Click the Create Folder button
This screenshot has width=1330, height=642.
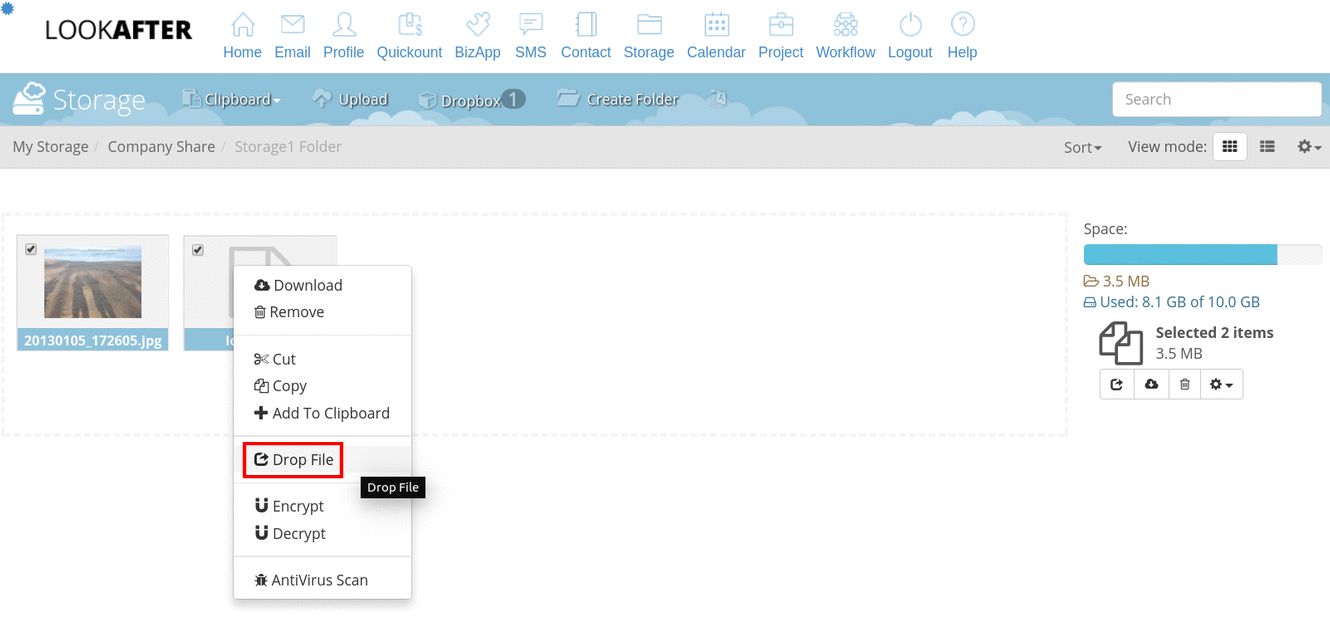pos(618,99)
